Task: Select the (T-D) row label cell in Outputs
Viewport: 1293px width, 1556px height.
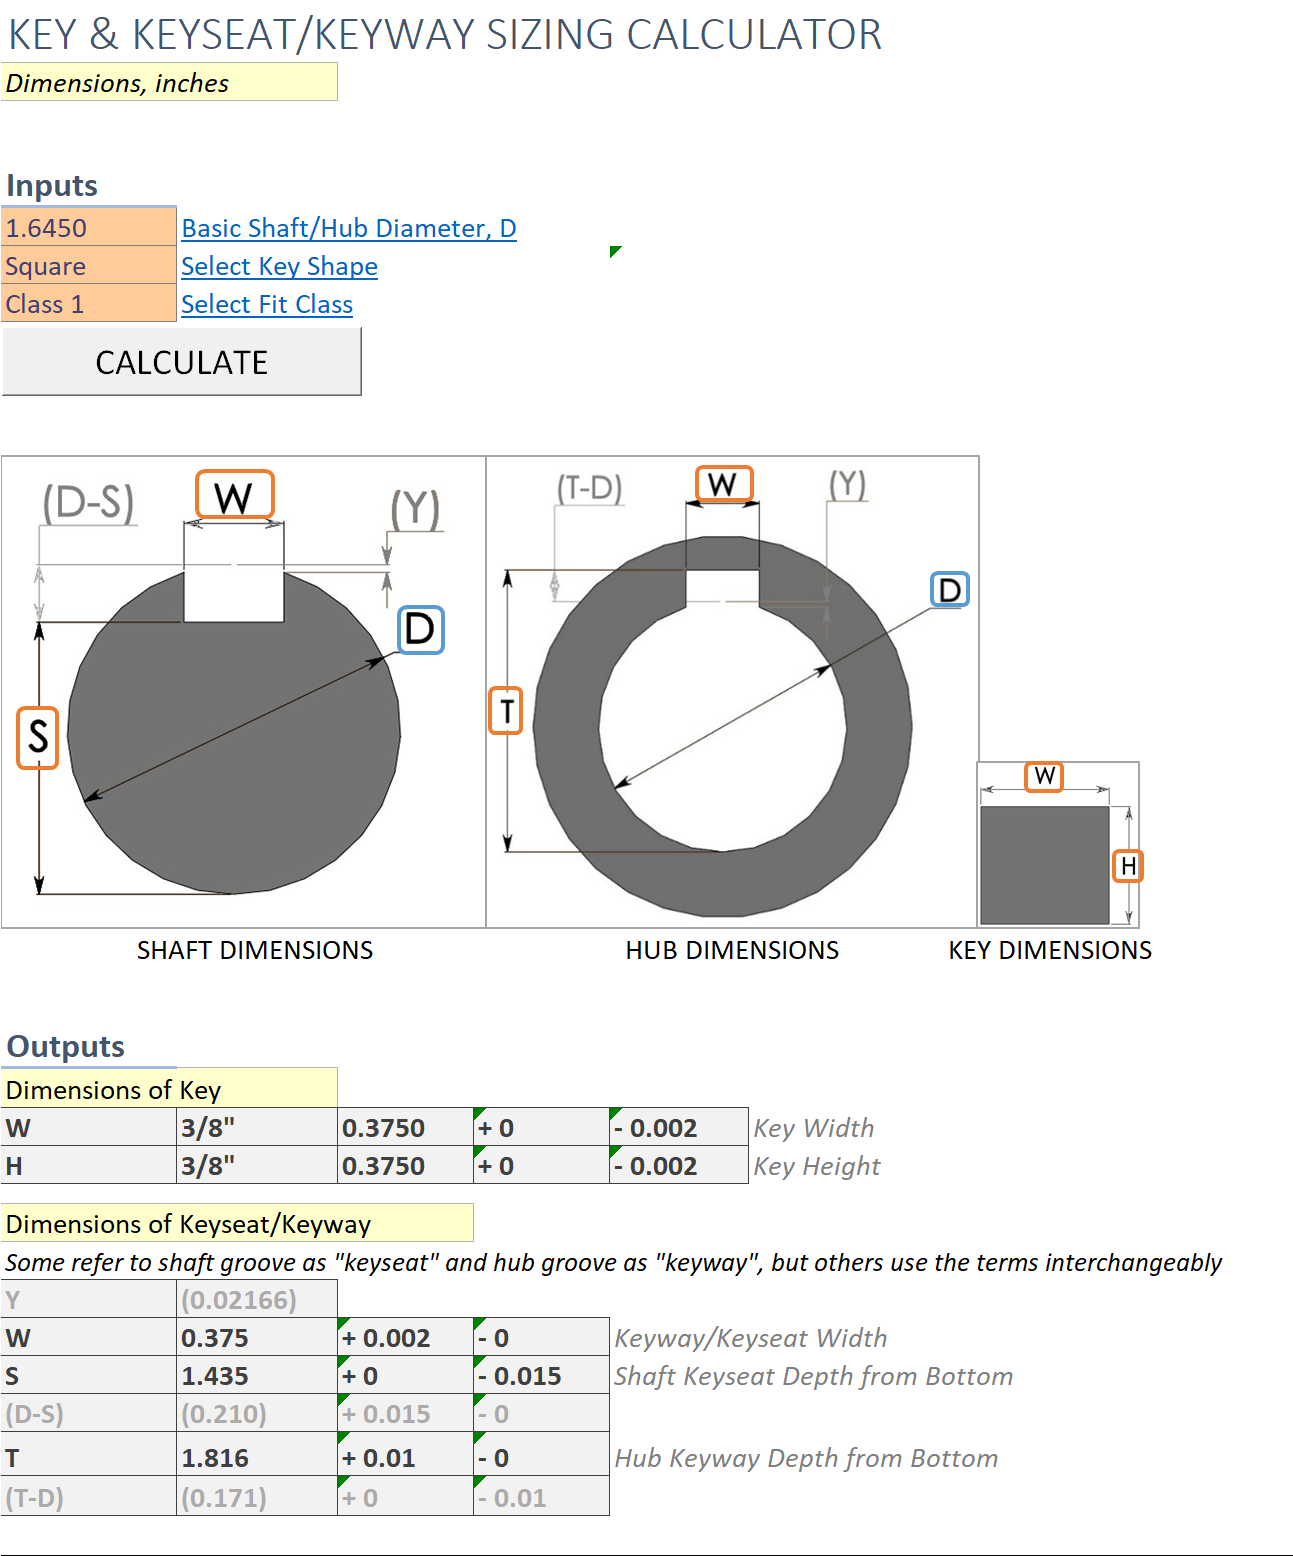Action: point(89,1497)
